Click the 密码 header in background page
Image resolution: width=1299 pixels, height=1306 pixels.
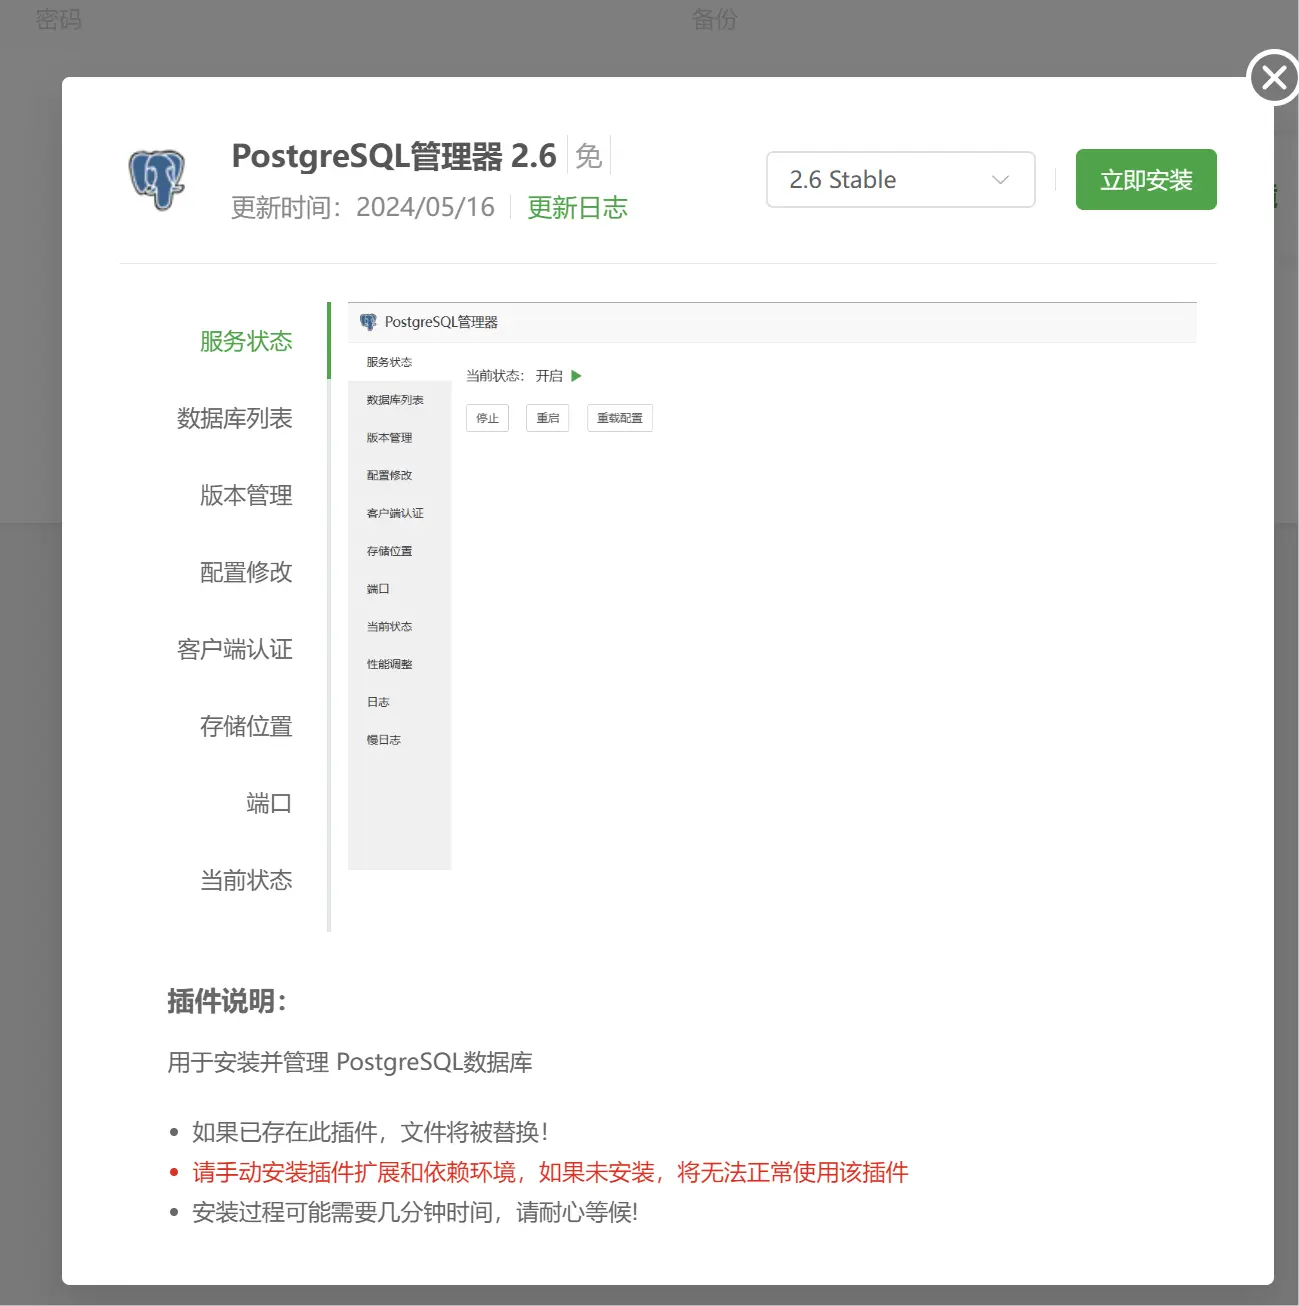[58, 19]
